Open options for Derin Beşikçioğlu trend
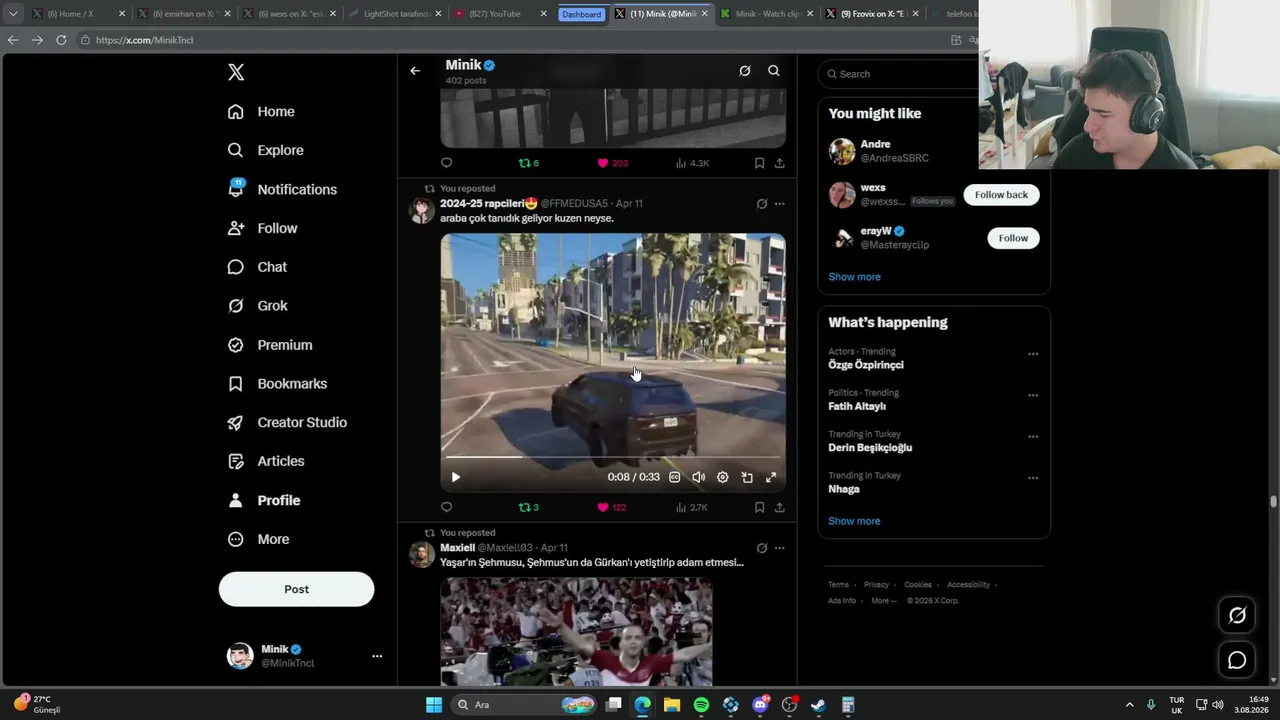Screen dimensions: 1280x720 (1033, 437)
